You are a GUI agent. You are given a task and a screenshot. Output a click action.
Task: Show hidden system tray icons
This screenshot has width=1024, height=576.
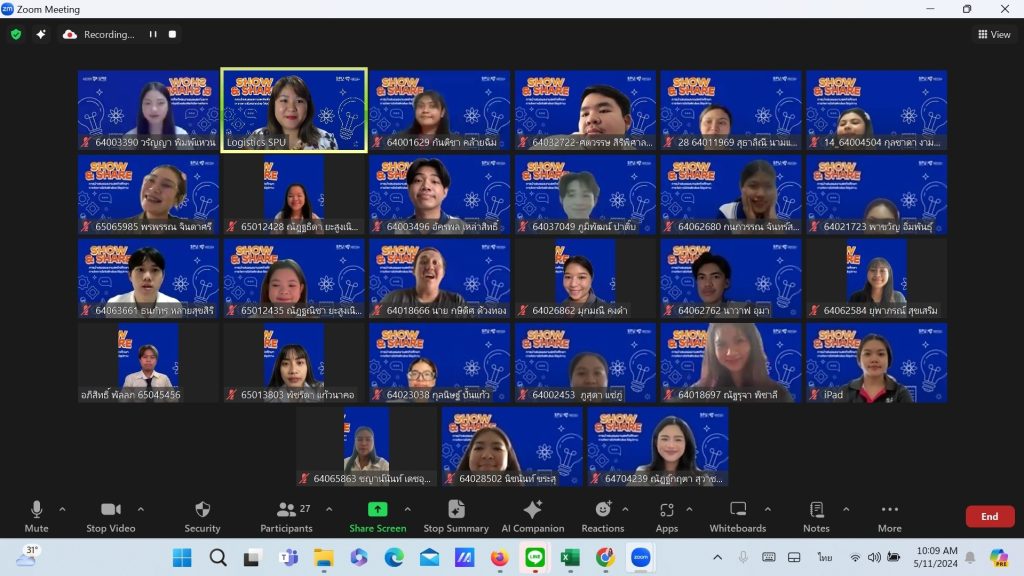click(717, 557)
